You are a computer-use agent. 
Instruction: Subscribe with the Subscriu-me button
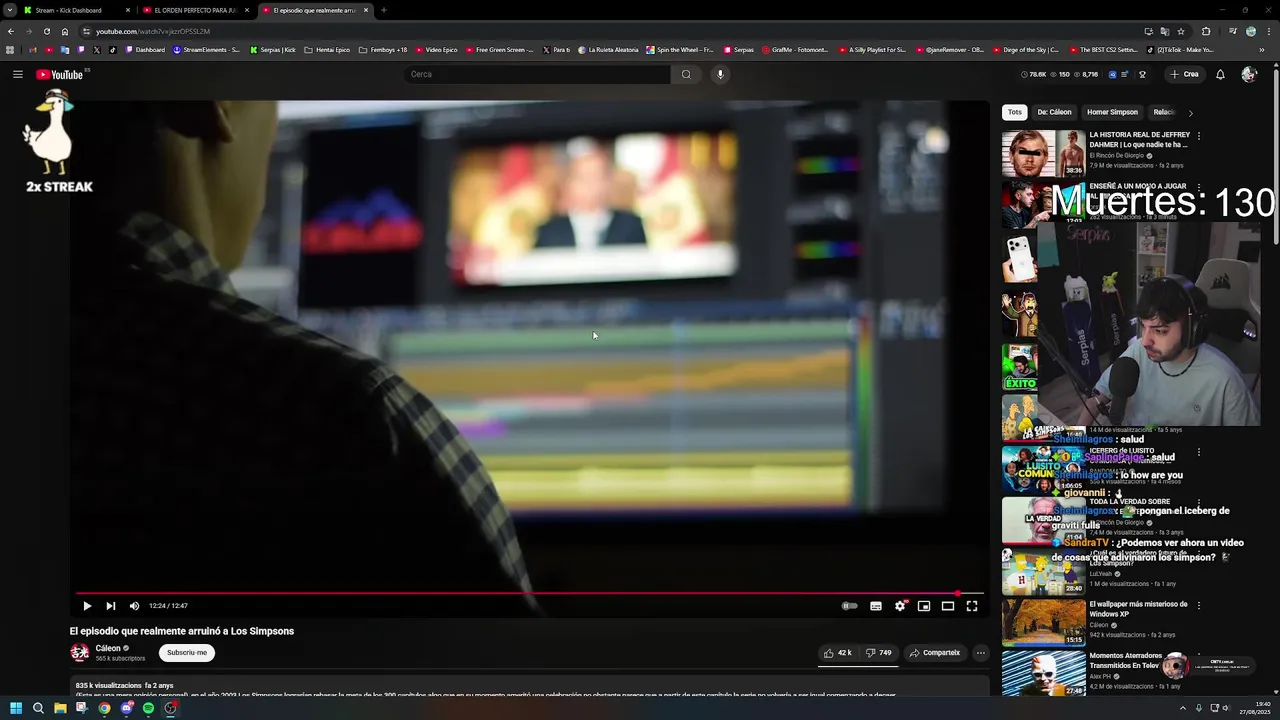pyautogui.click(x=187, y=653)
